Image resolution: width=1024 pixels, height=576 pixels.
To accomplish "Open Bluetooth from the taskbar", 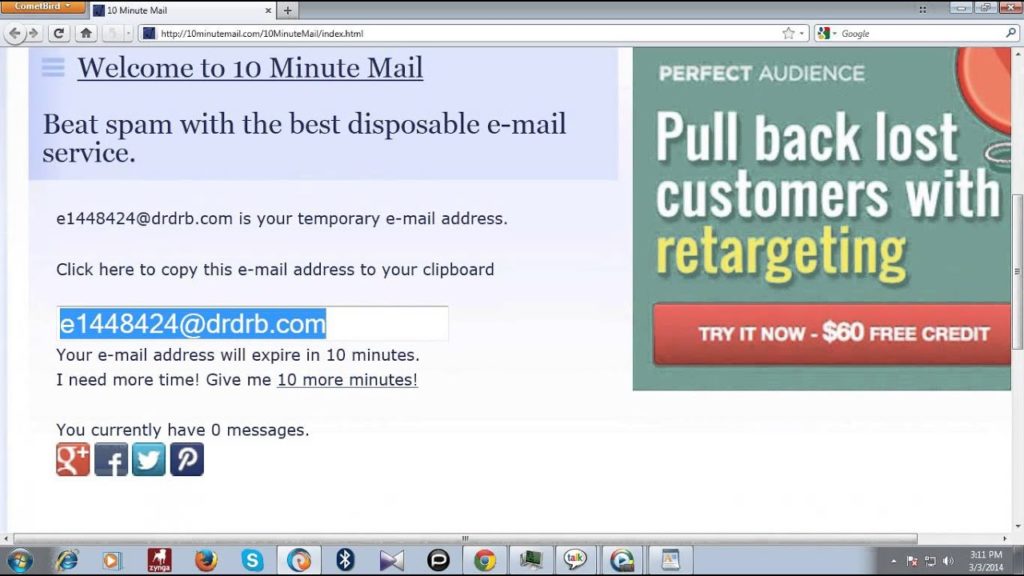I will (345, 560).
